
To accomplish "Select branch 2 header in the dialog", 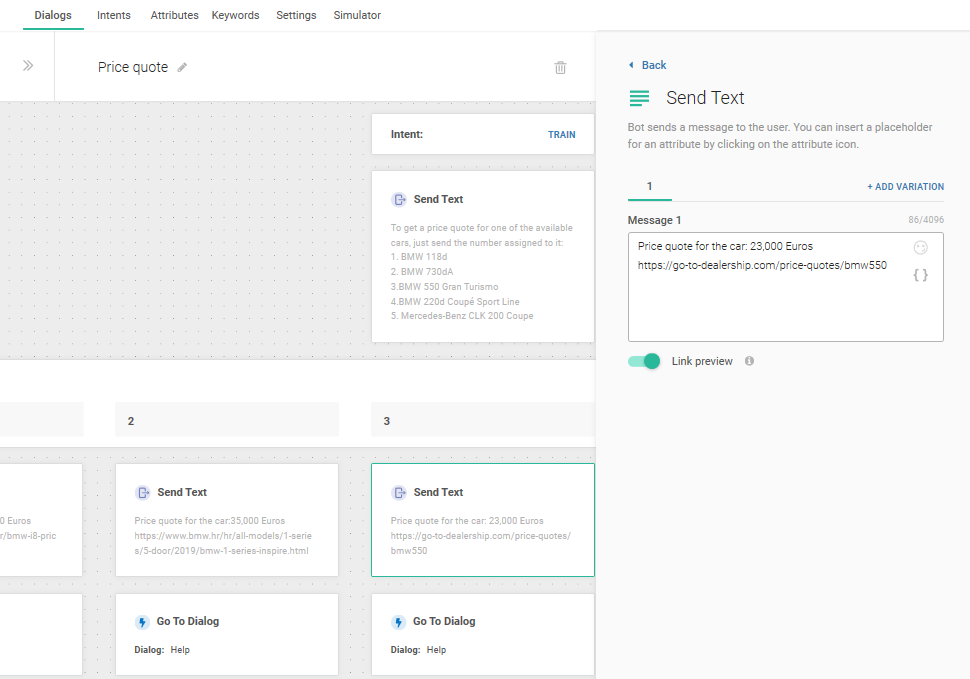I will pyautogui.click(x=227, y=421).
